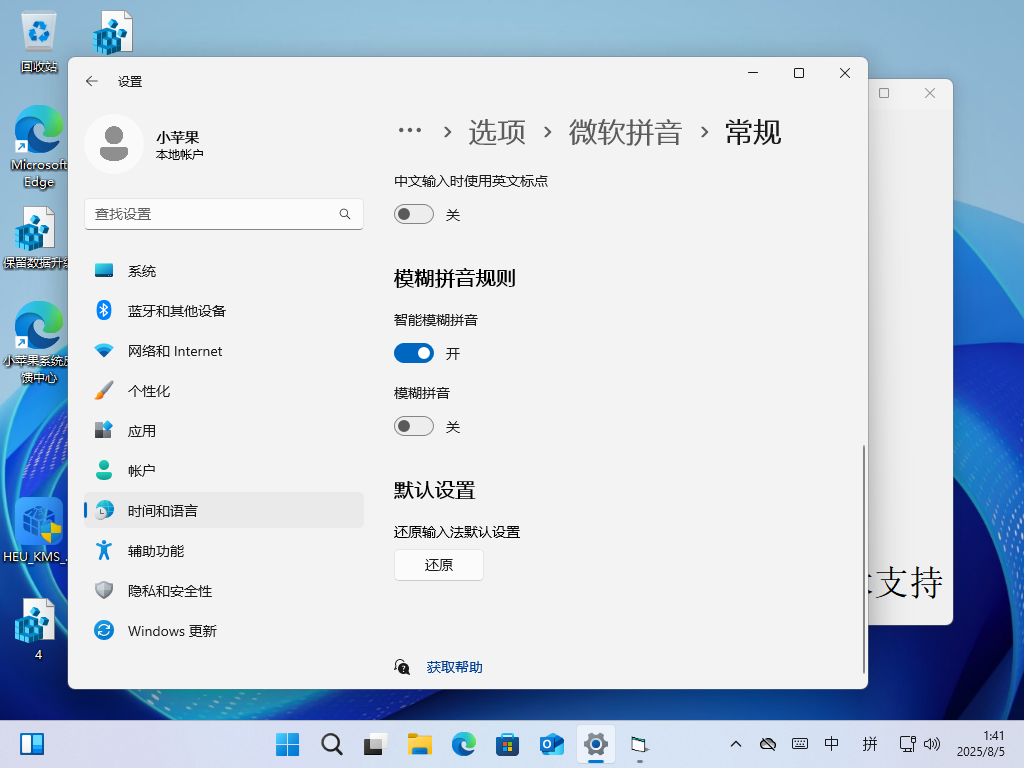Open 隐私和安全性 settings
Screen dimensions: 1024x768
[x=172, y=590]
